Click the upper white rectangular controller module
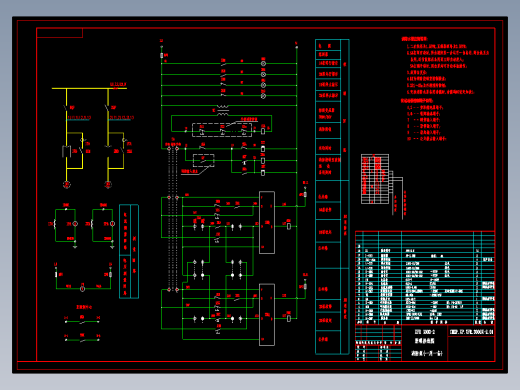The height and width of the screenshot is (390, 520). coord(267,222)
